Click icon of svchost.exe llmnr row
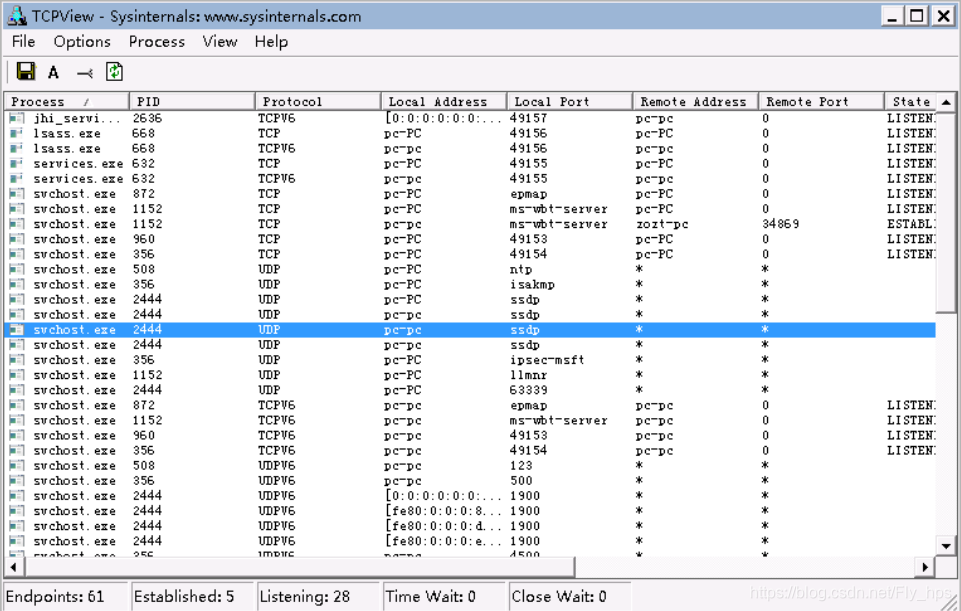 coord(17,375)
